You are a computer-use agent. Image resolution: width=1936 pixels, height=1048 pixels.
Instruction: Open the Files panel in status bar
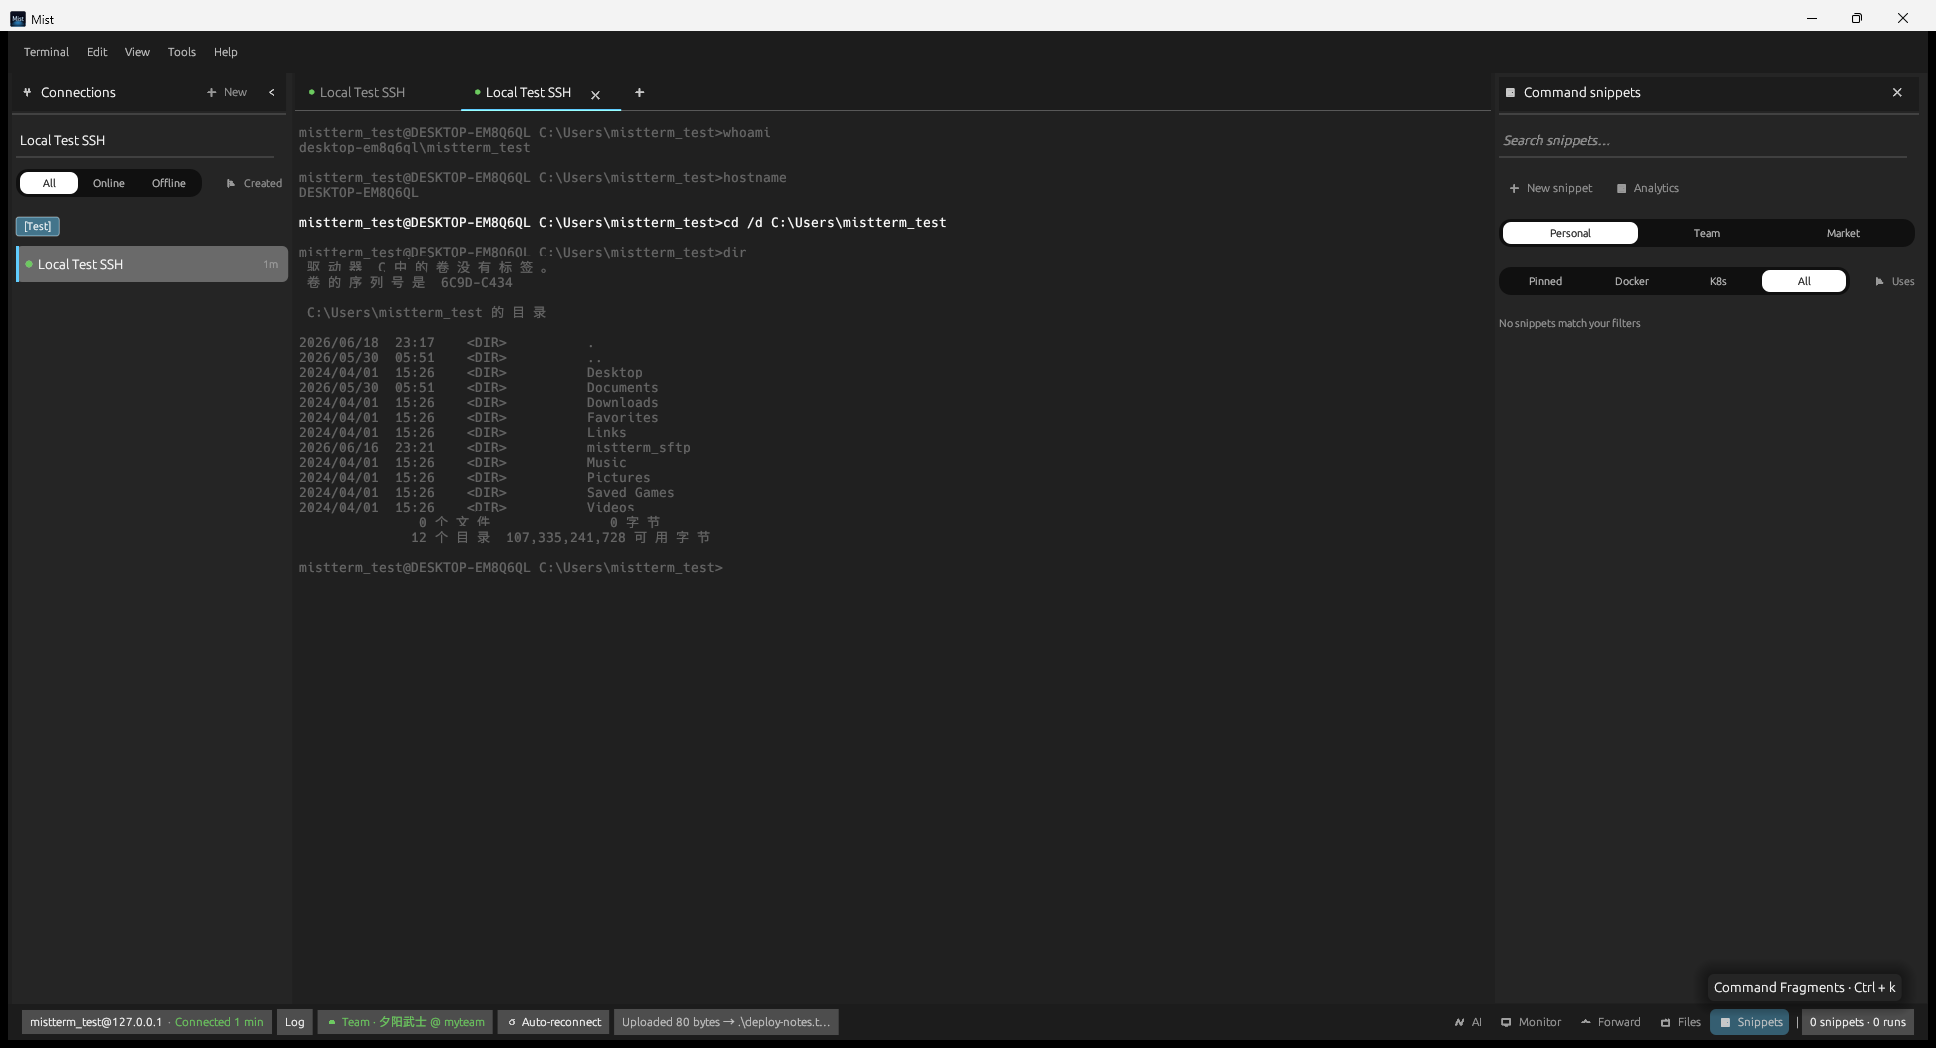point(1681,1022)
